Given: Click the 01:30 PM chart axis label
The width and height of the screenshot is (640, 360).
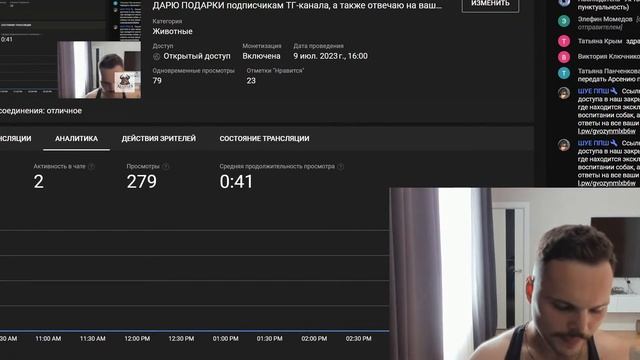Looking at the screenshot, I should [x=269, y=339].
